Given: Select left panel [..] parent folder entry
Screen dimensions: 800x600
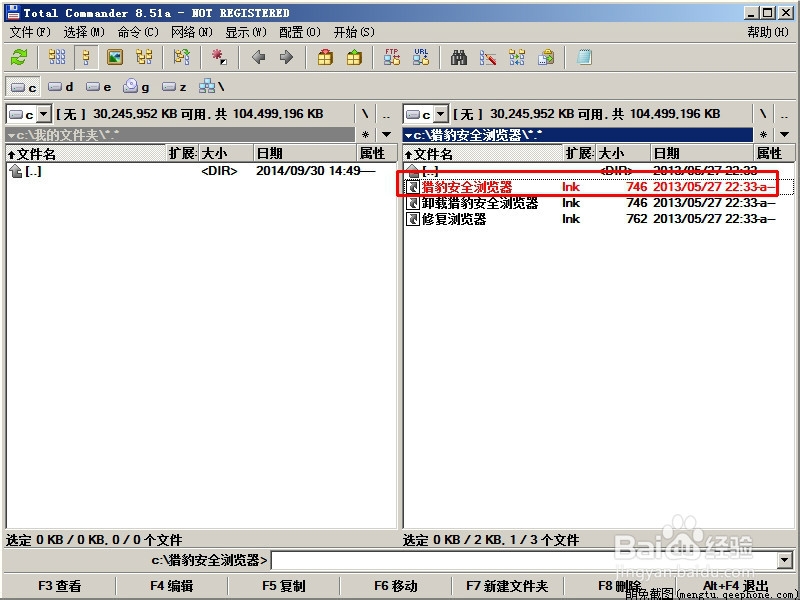Looking at the screenshot, I should click(x=202, y=171).
